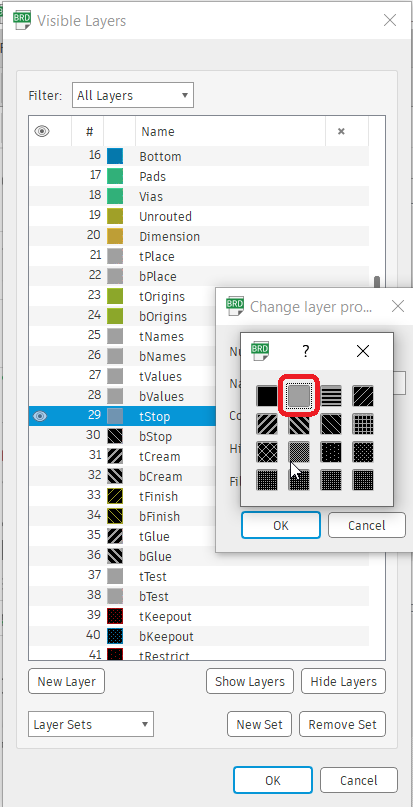This screenshot has width=413, height=807.
Task: Toggle visibility eye of tStop layer
Action: point(40,416)
